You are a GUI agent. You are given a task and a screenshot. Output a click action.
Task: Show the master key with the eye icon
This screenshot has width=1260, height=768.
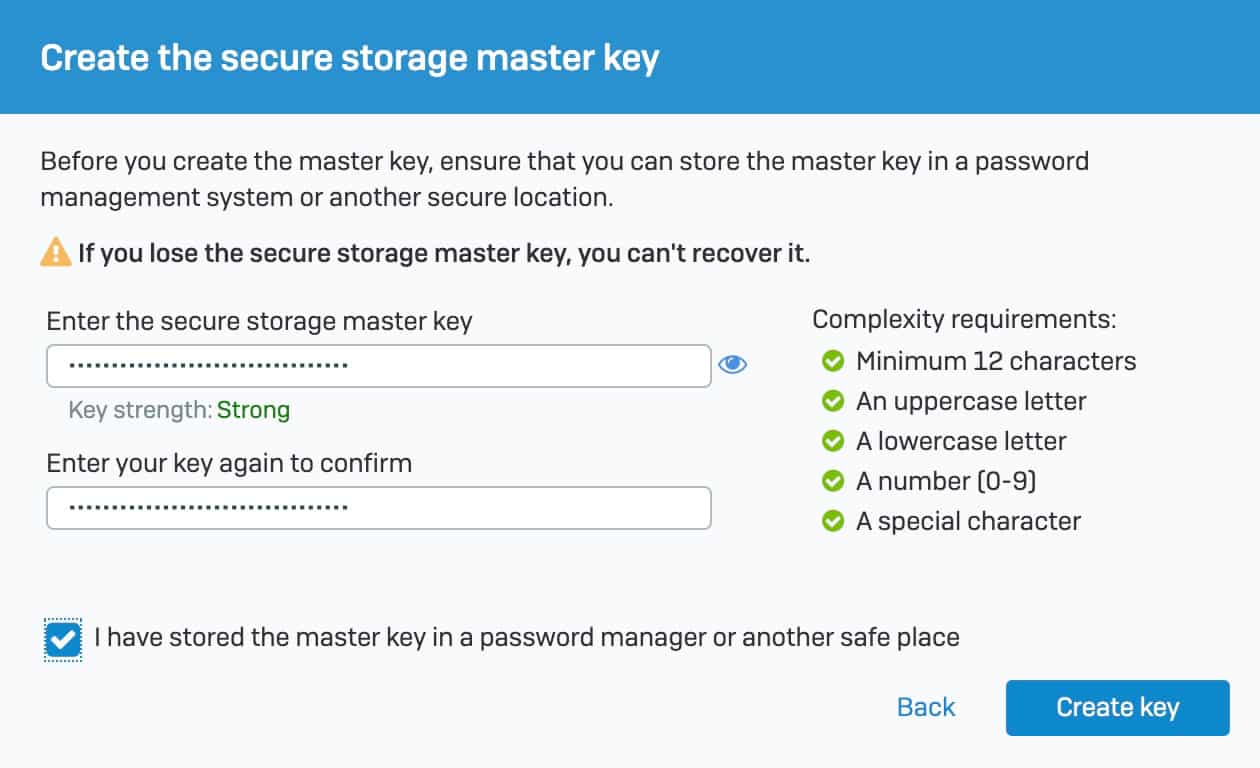point(732,365)
